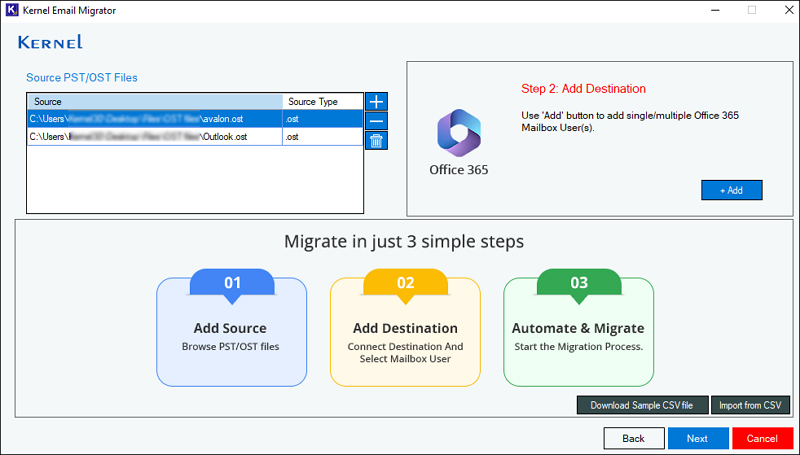Click the + Add destination button
Image resolution: width=800 pixels, height=455 pixels.
[732, 190]
